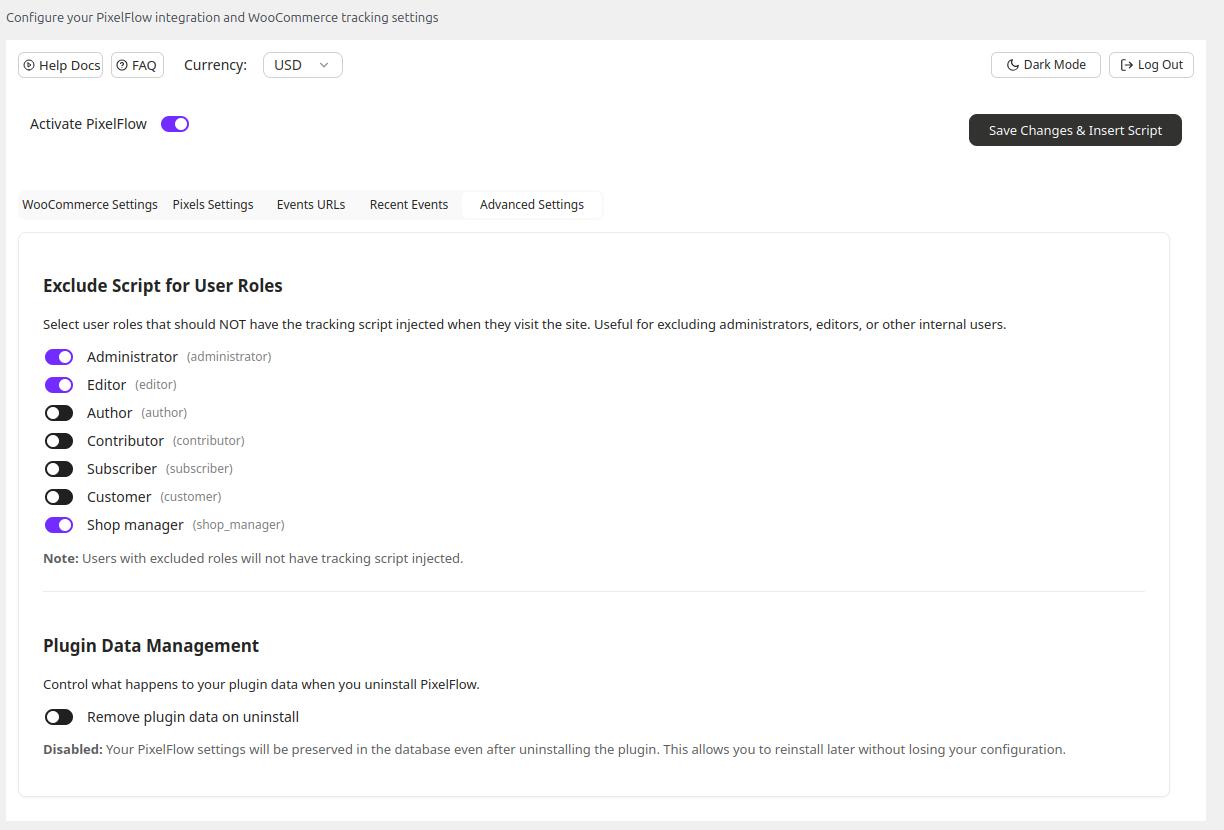This screenshot has width=1224, height=830.
Task: Open the Currency USD dropdown
Action: point(302,65)
